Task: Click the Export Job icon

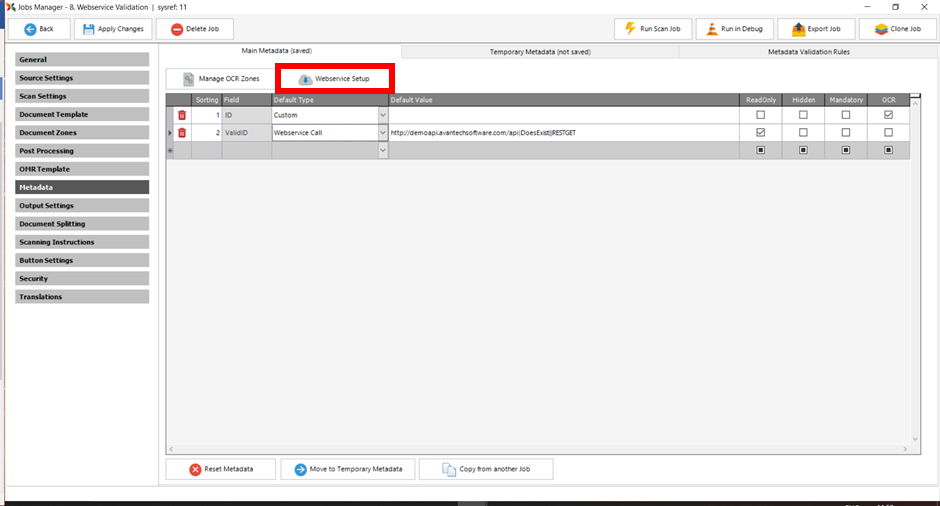Action: click(x=797, y=29)
